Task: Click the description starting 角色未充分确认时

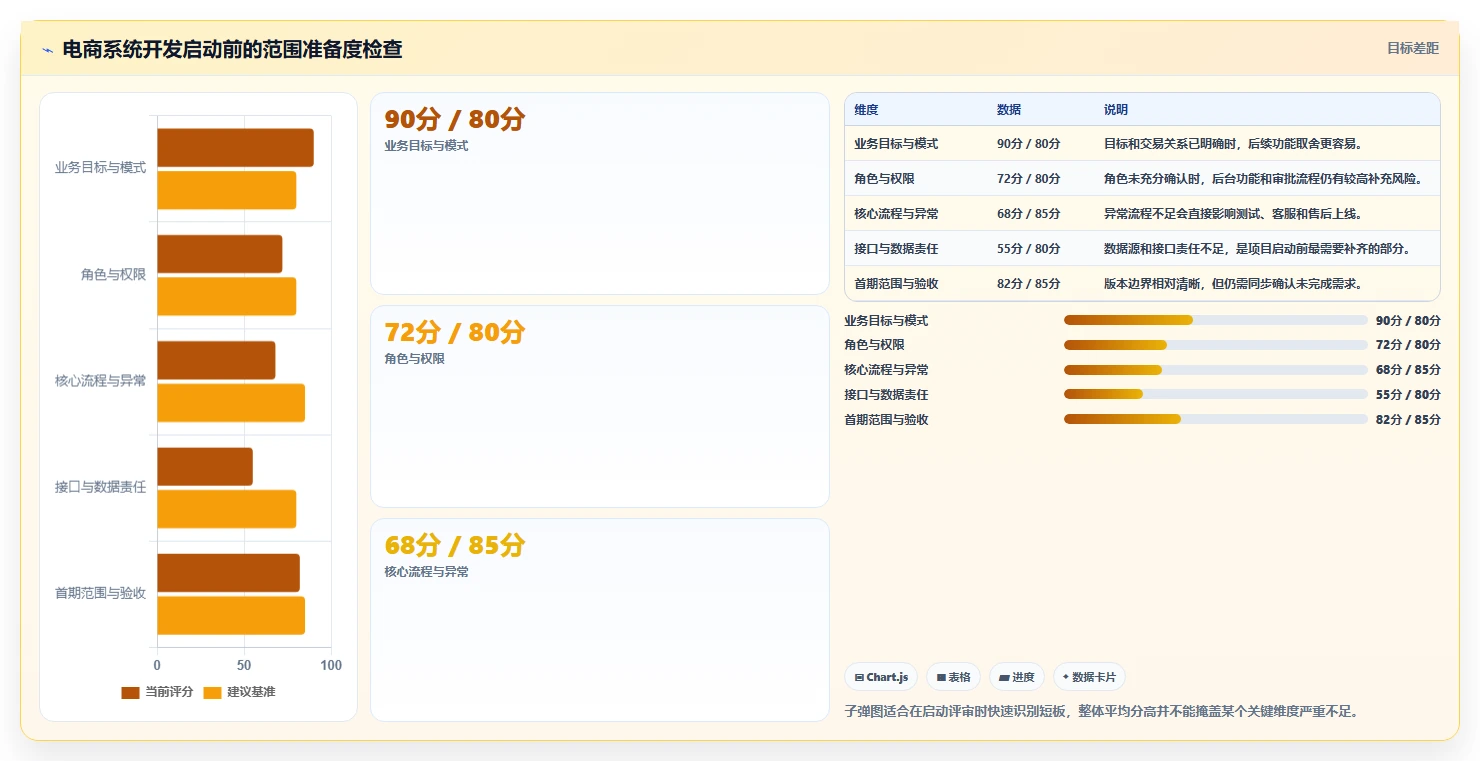Action: [x=1263, y=179]
